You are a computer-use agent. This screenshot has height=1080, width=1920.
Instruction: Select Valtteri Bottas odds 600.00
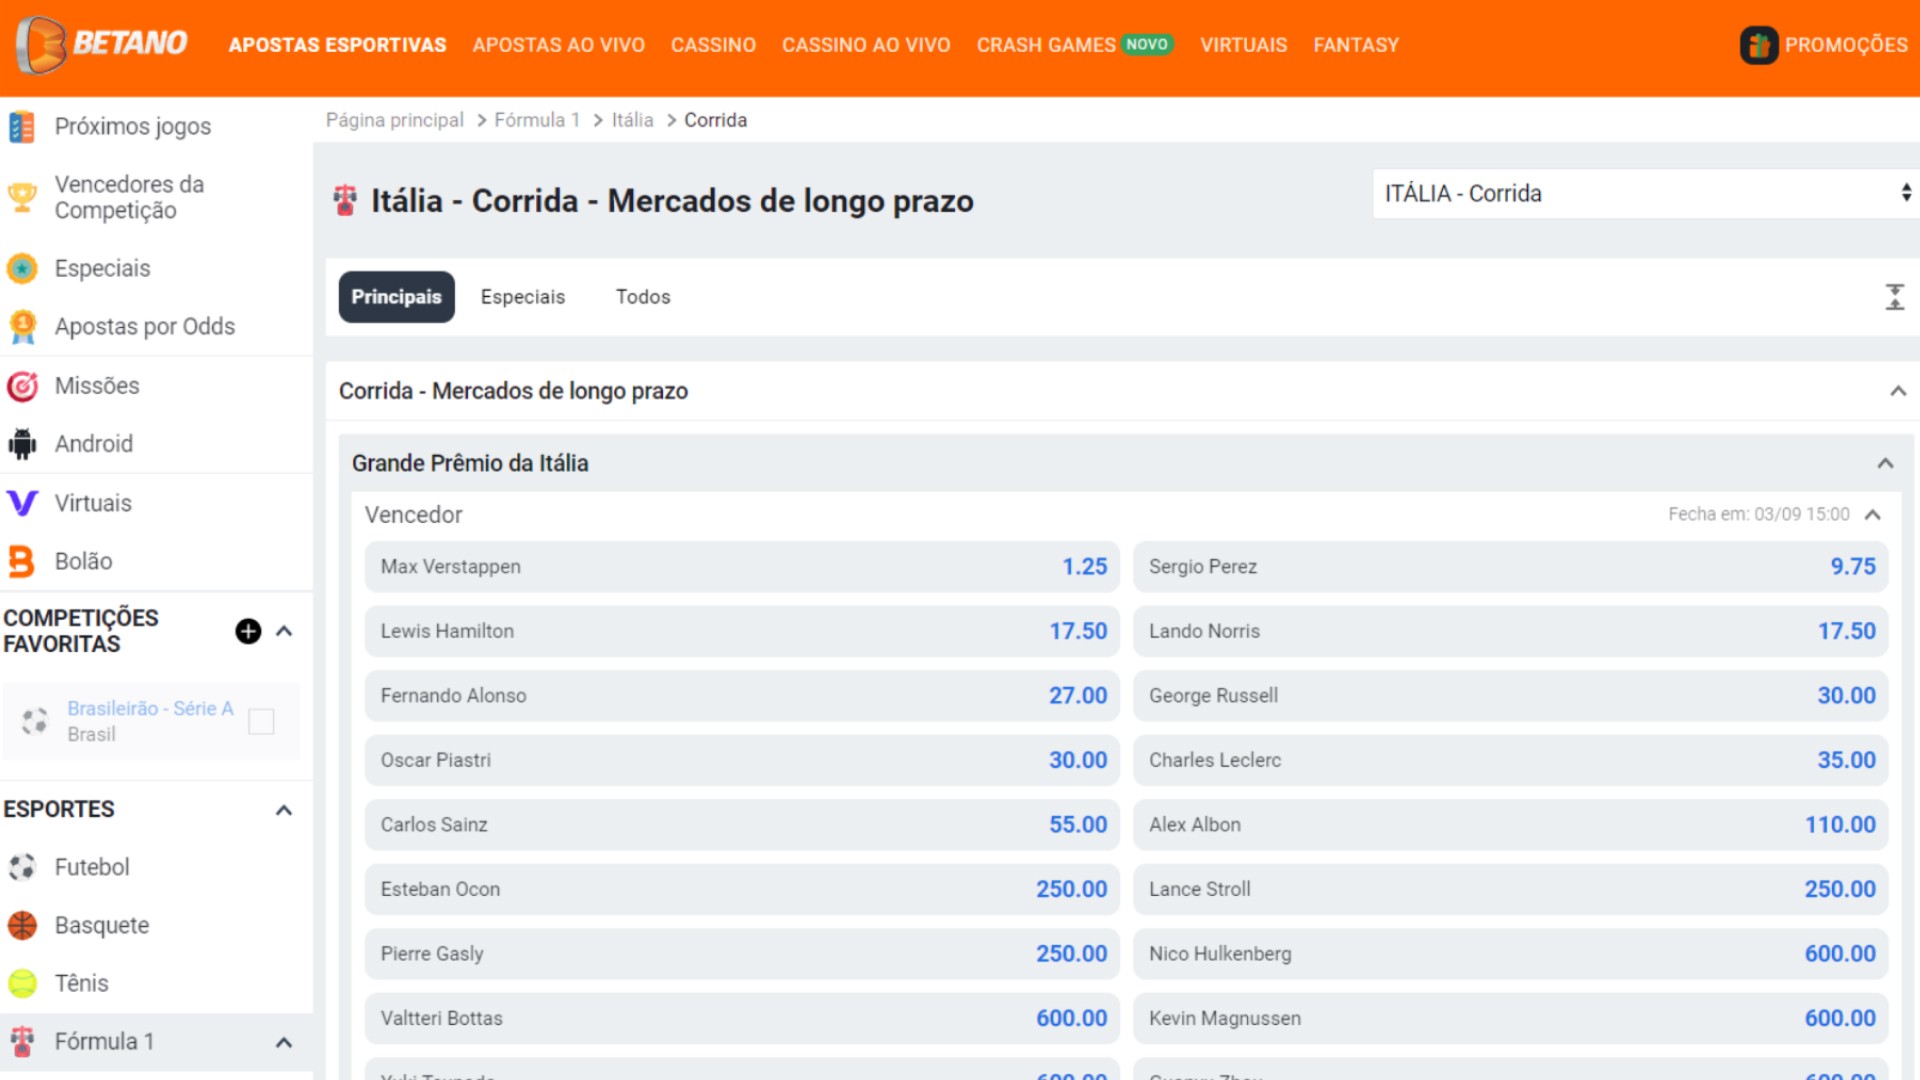742,1018
